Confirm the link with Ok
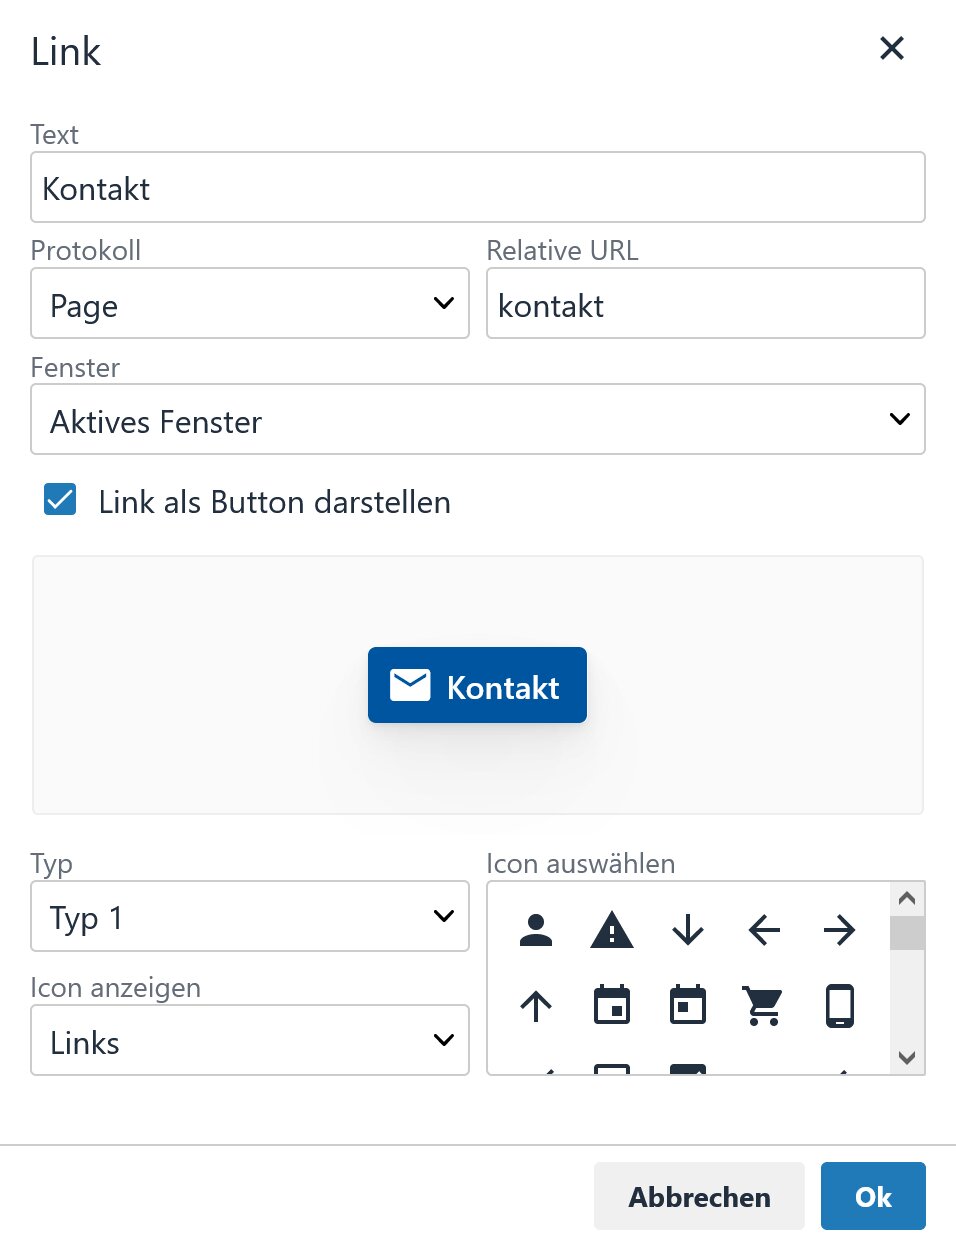This screenshot has width=956, height=1244. tap(873, 1196)
